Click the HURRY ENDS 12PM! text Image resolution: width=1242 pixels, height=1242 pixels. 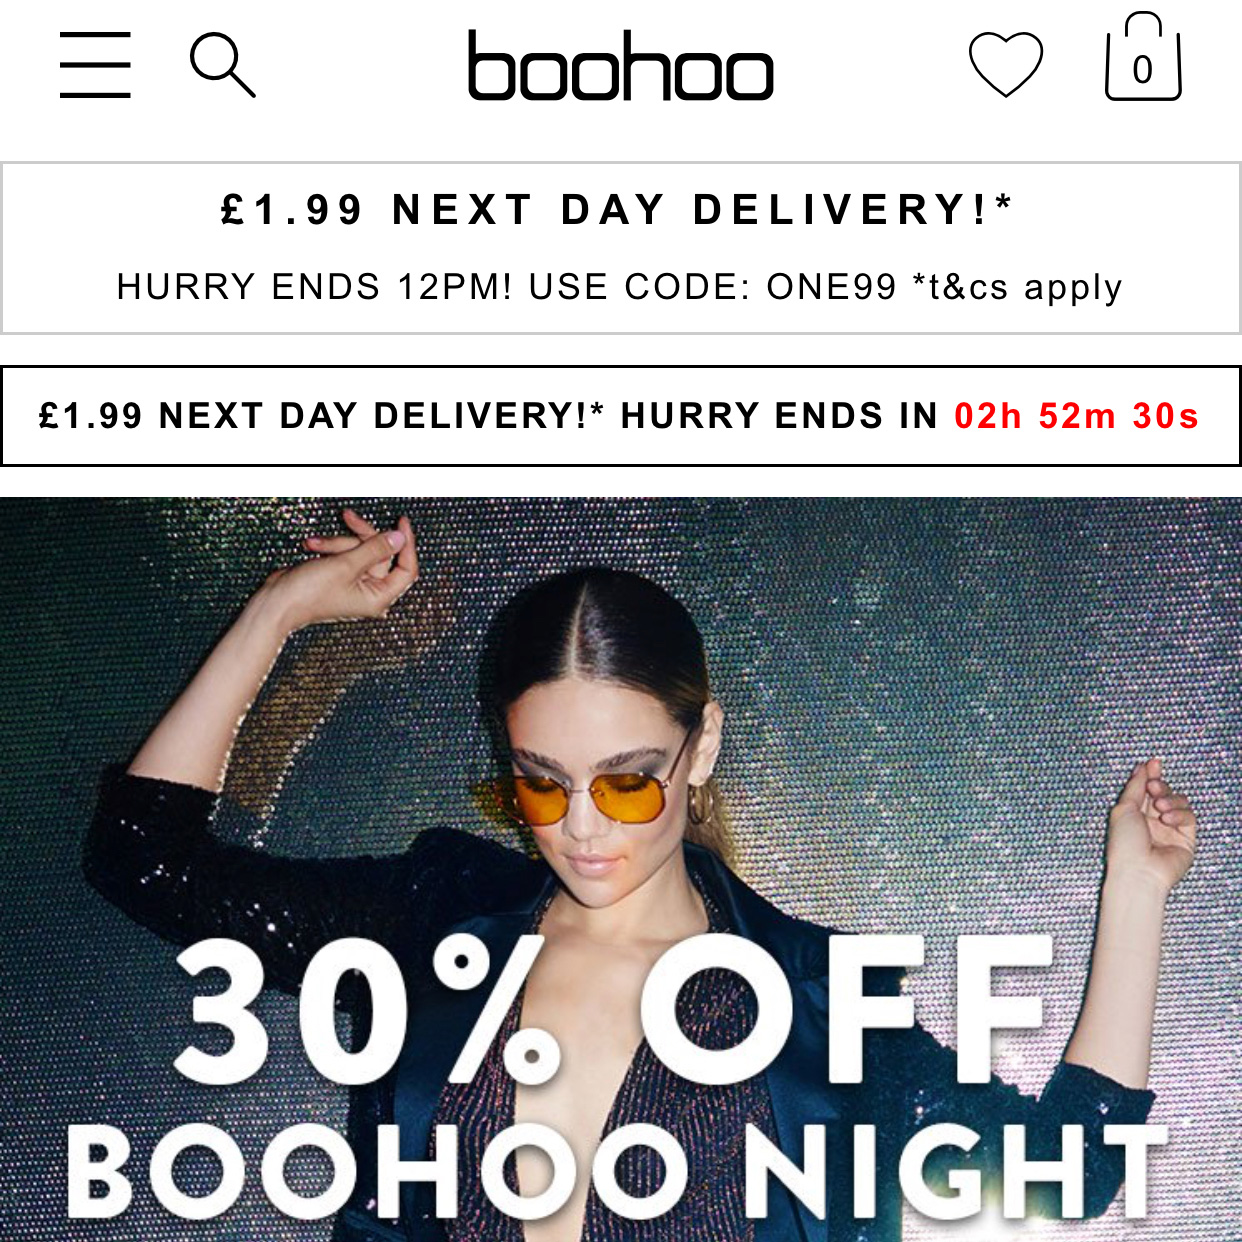click(x=314, y=287)
